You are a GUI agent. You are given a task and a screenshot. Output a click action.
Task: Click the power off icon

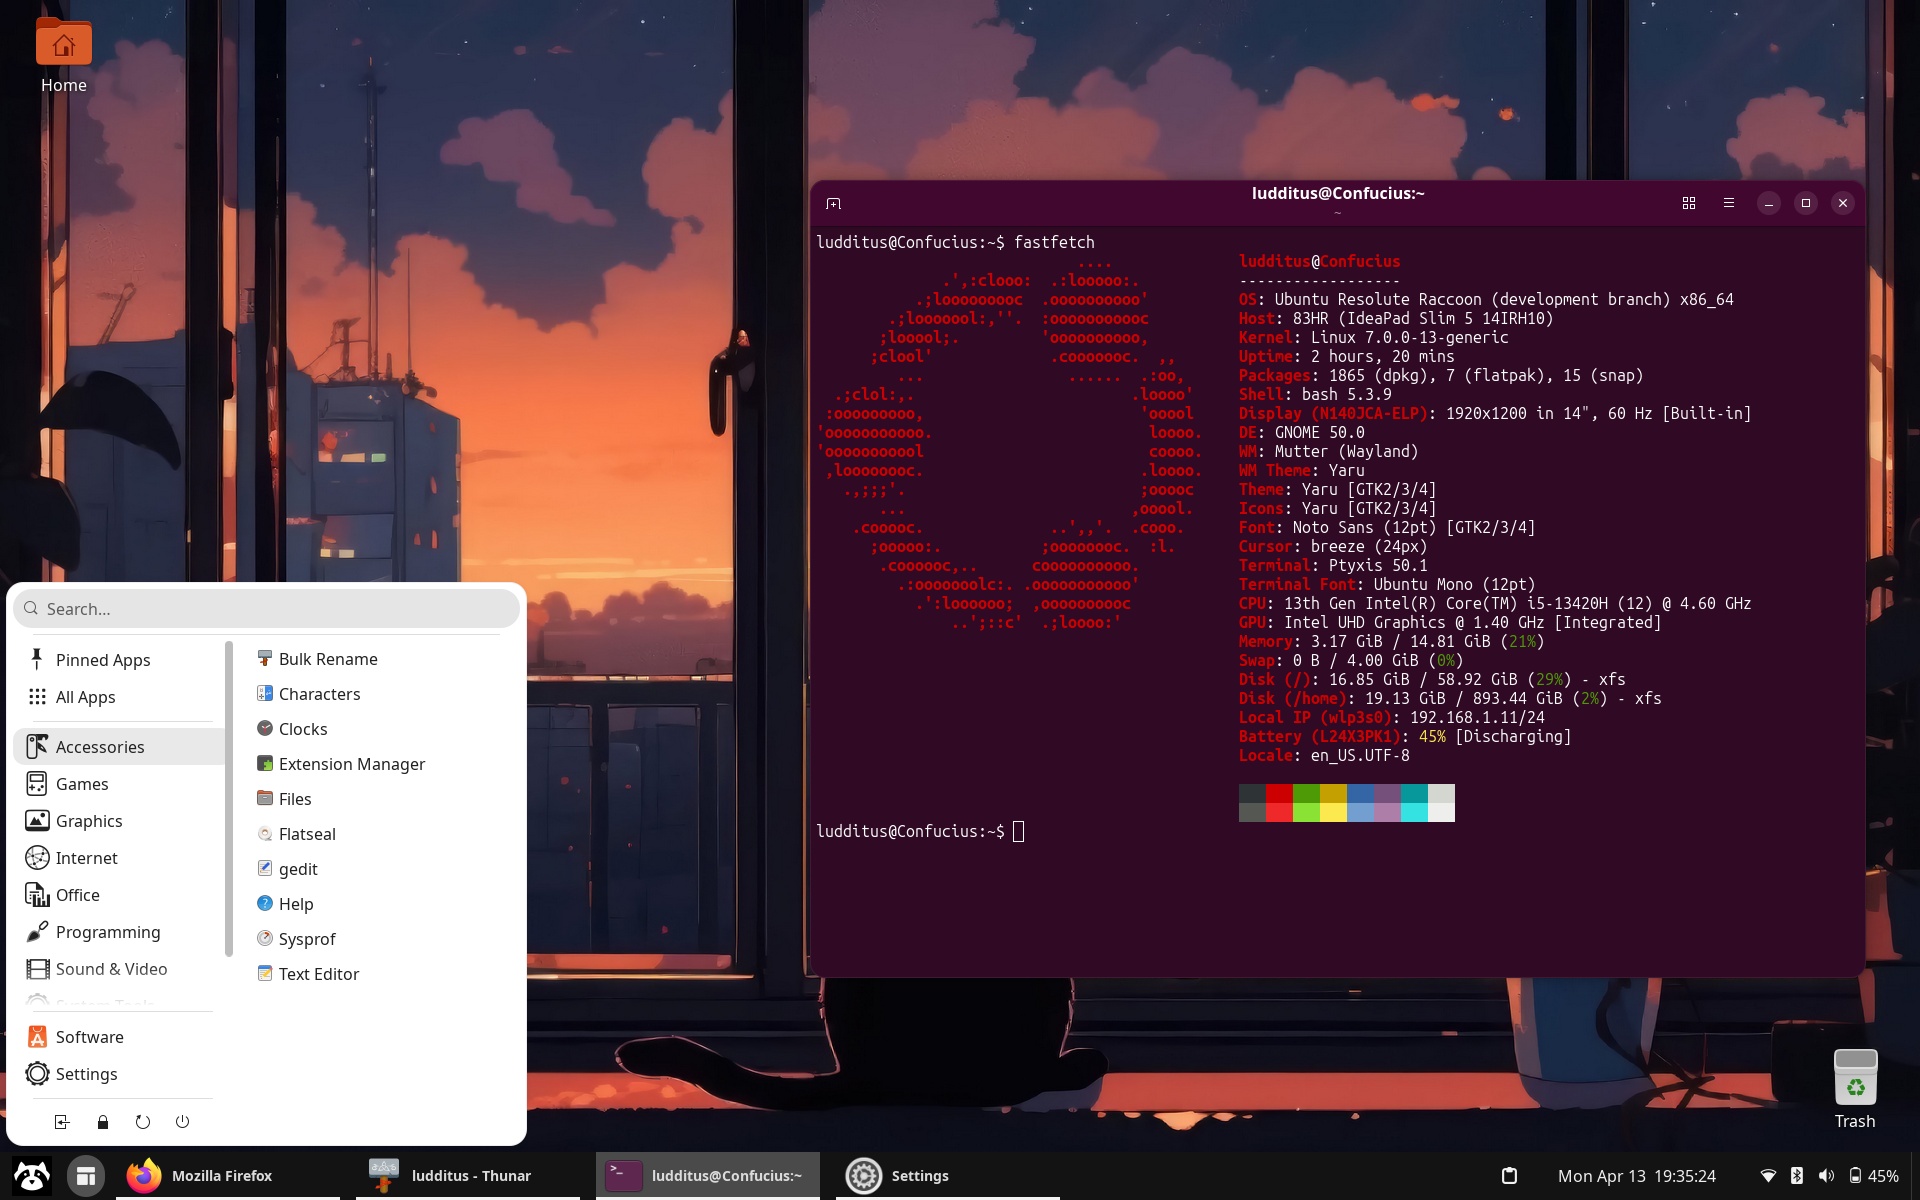tap(182, 1122)
